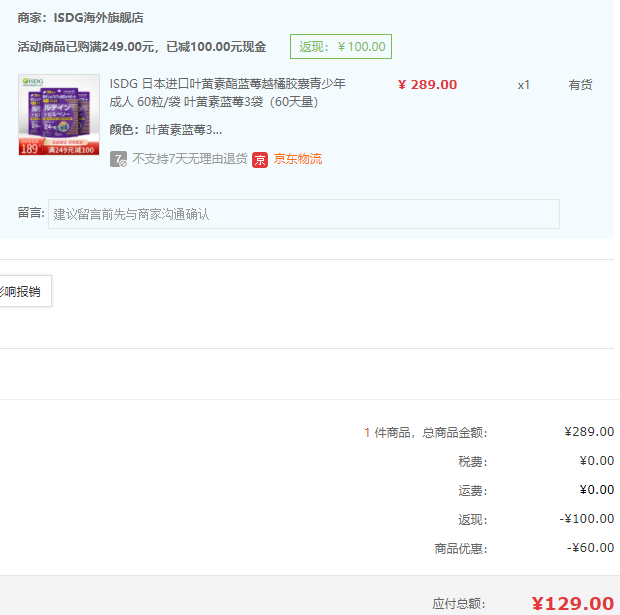Click the 应付总额 amount ¥129.00
Viewport: 620px width, 615px height.
click(573, 604)
